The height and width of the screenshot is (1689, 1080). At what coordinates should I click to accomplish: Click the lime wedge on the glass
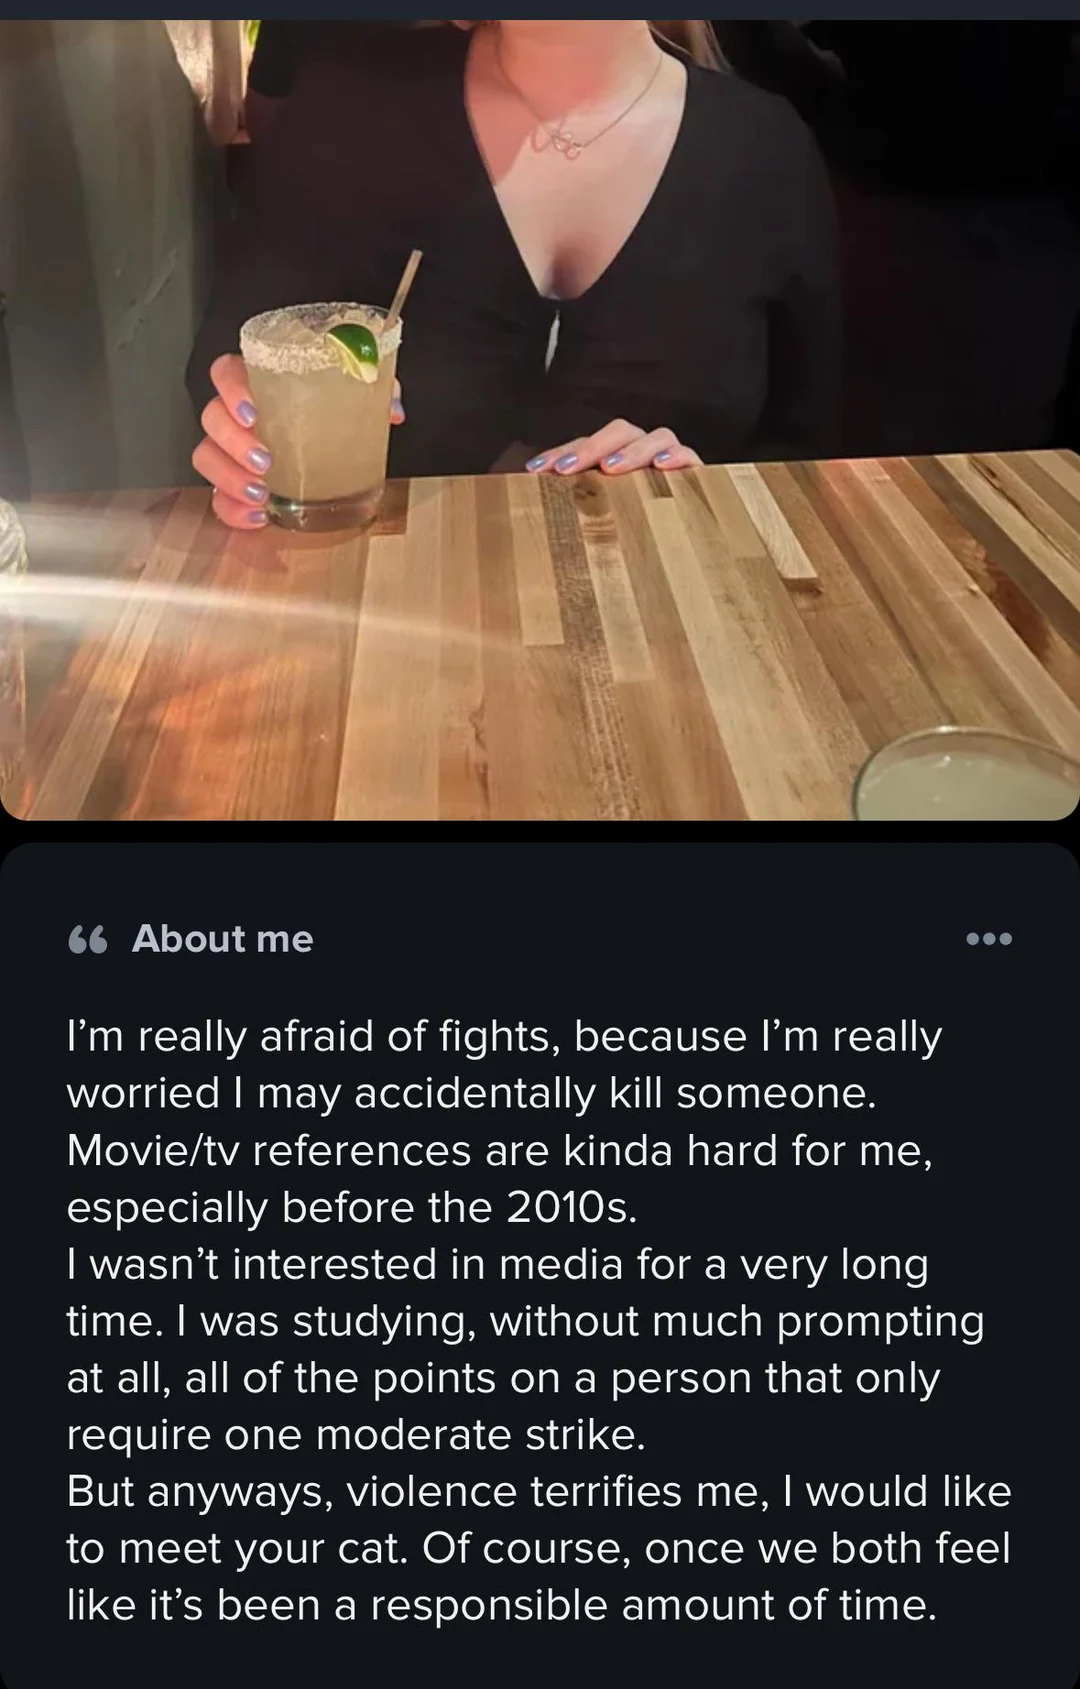(x=355, y=350)
